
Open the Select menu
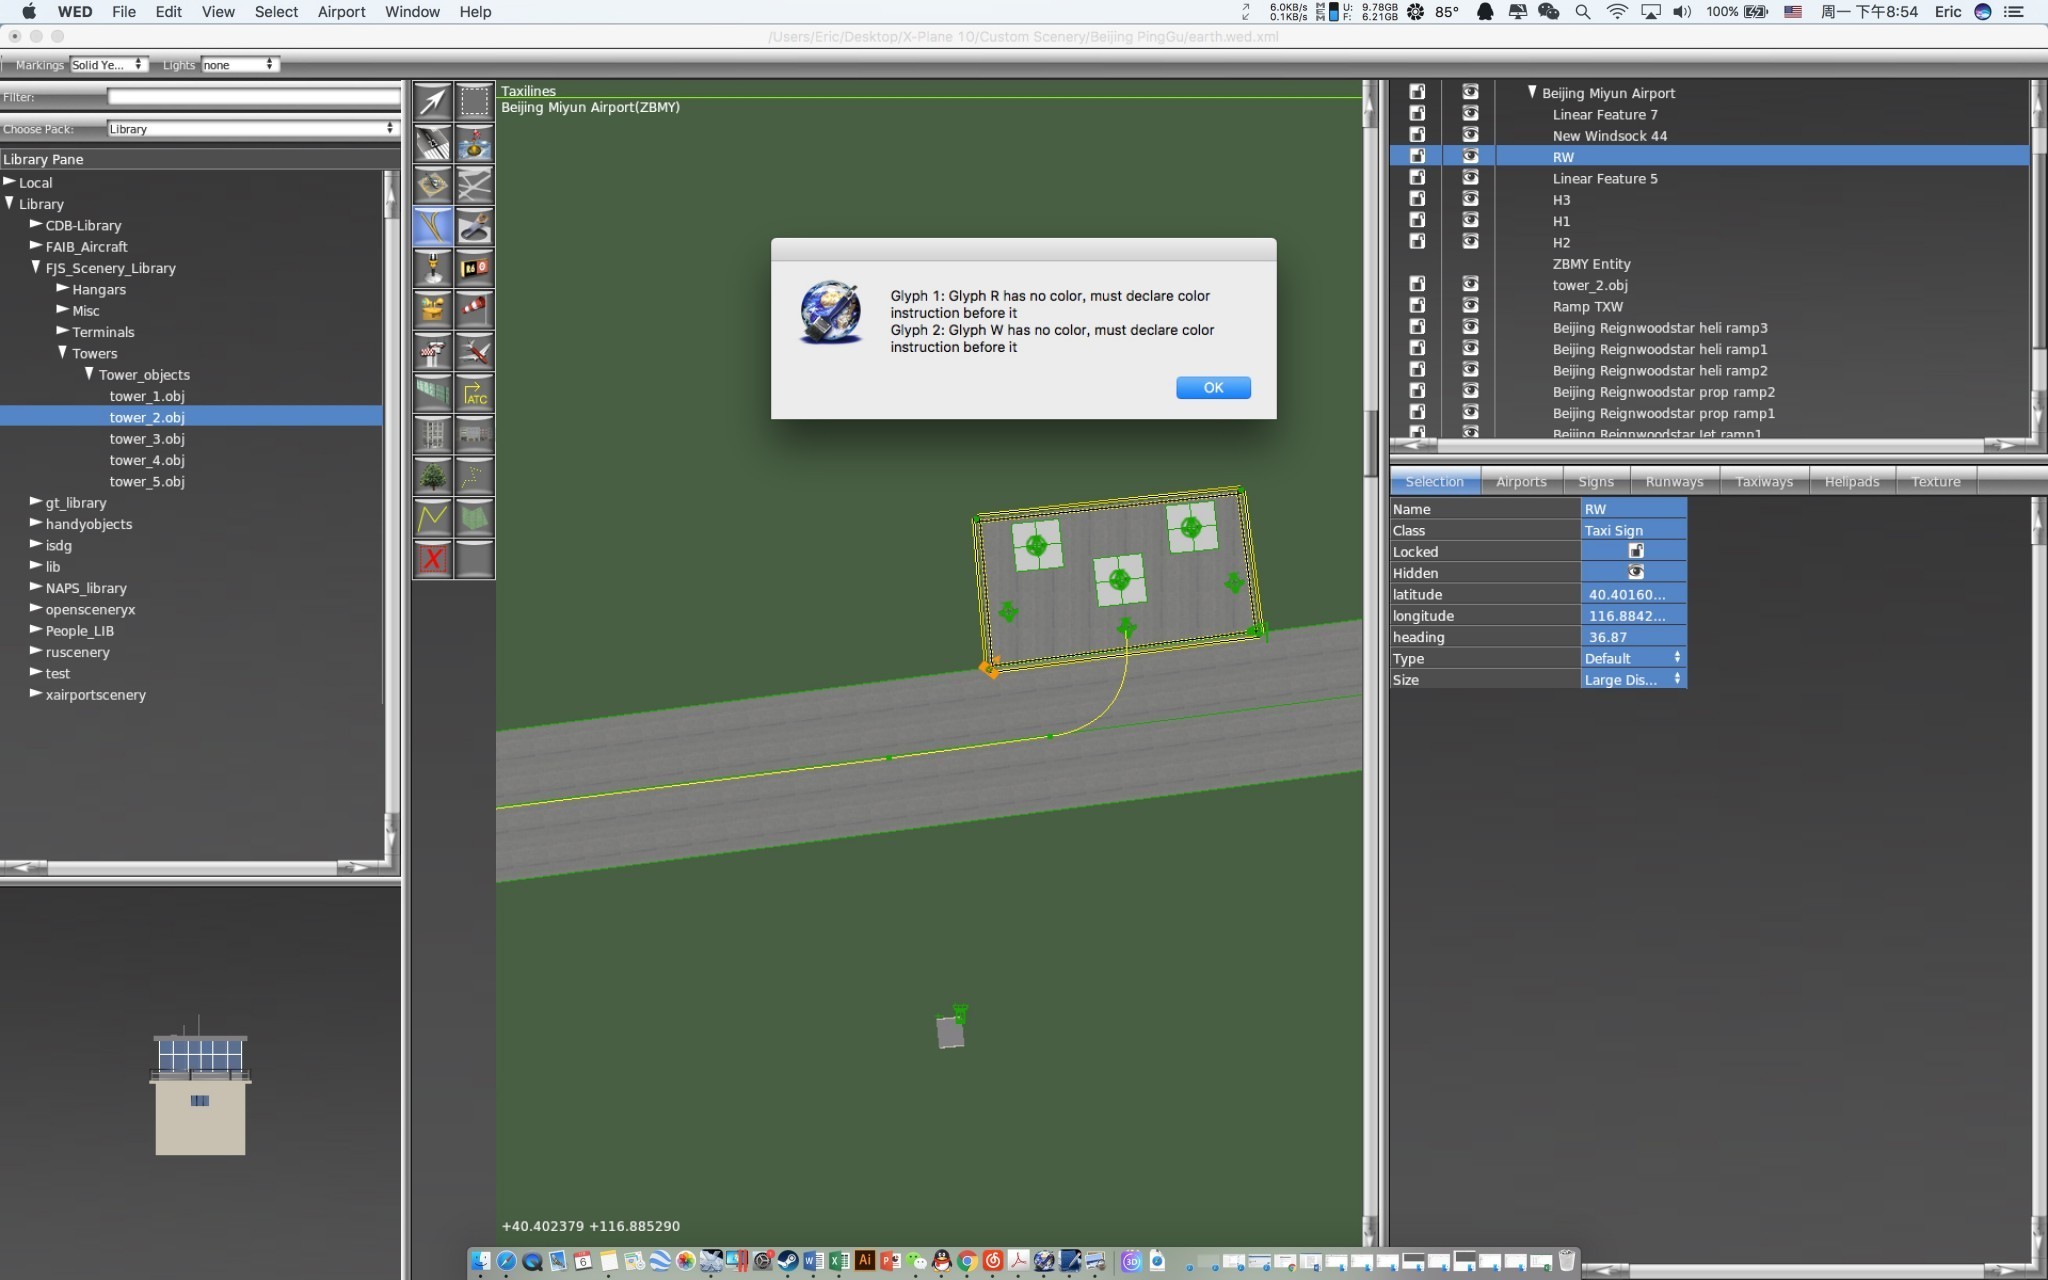pyautogui.click(x=276, y=12)
